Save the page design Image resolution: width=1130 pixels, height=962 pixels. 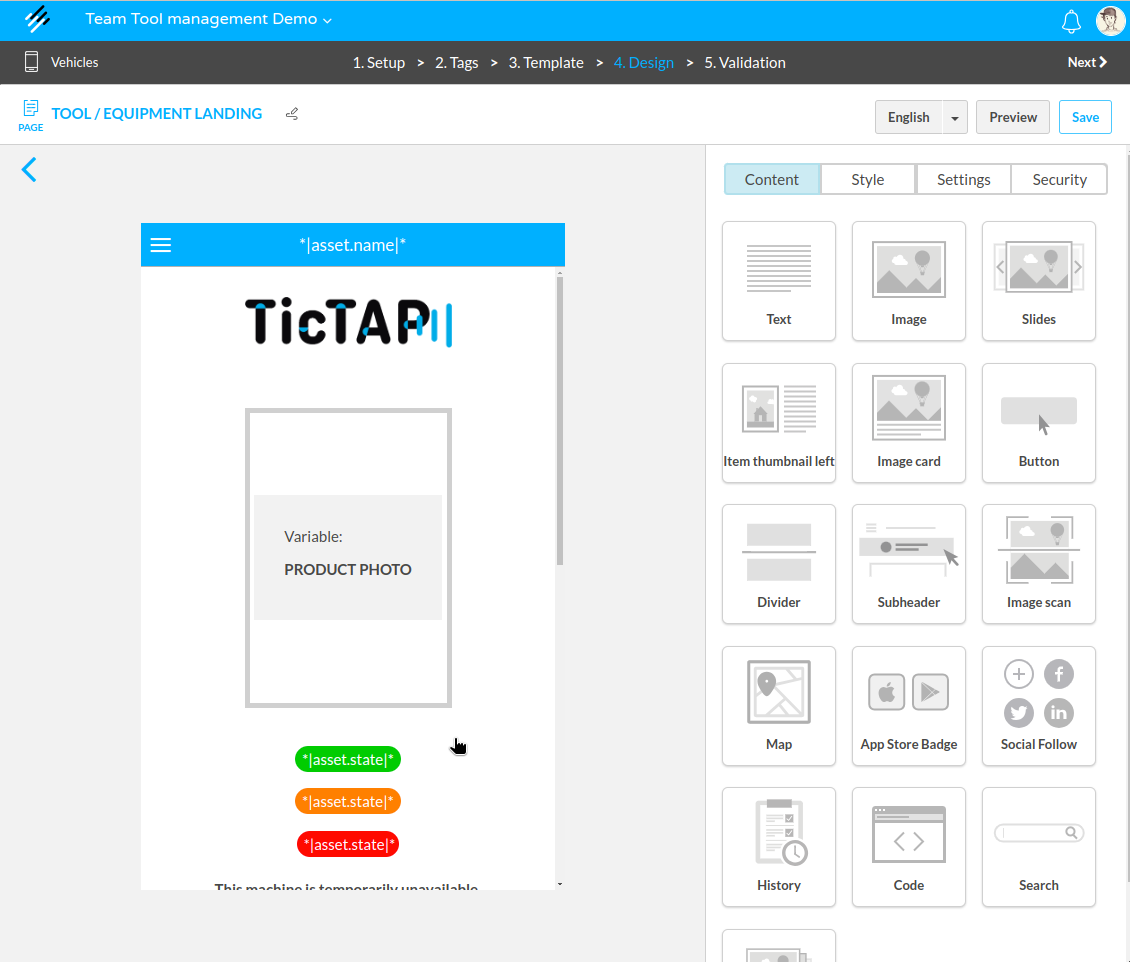pos(1085,117)
